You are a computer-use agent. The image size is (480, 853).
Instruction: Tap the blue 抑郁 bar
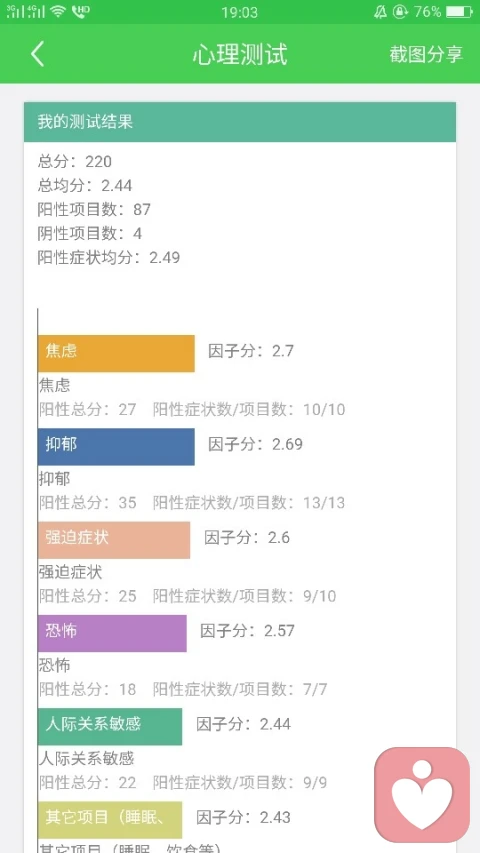pos(116,447)
